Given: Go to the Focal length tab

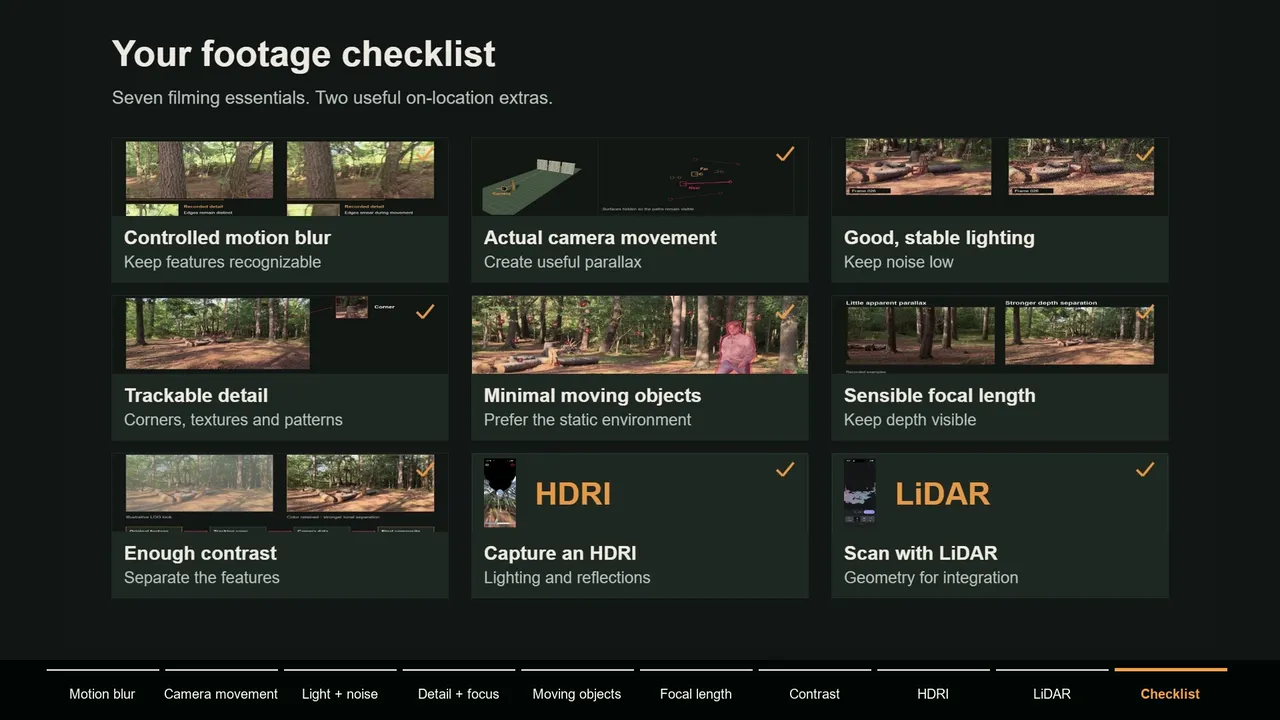Looking at the screenshot, I should point(696,693).
